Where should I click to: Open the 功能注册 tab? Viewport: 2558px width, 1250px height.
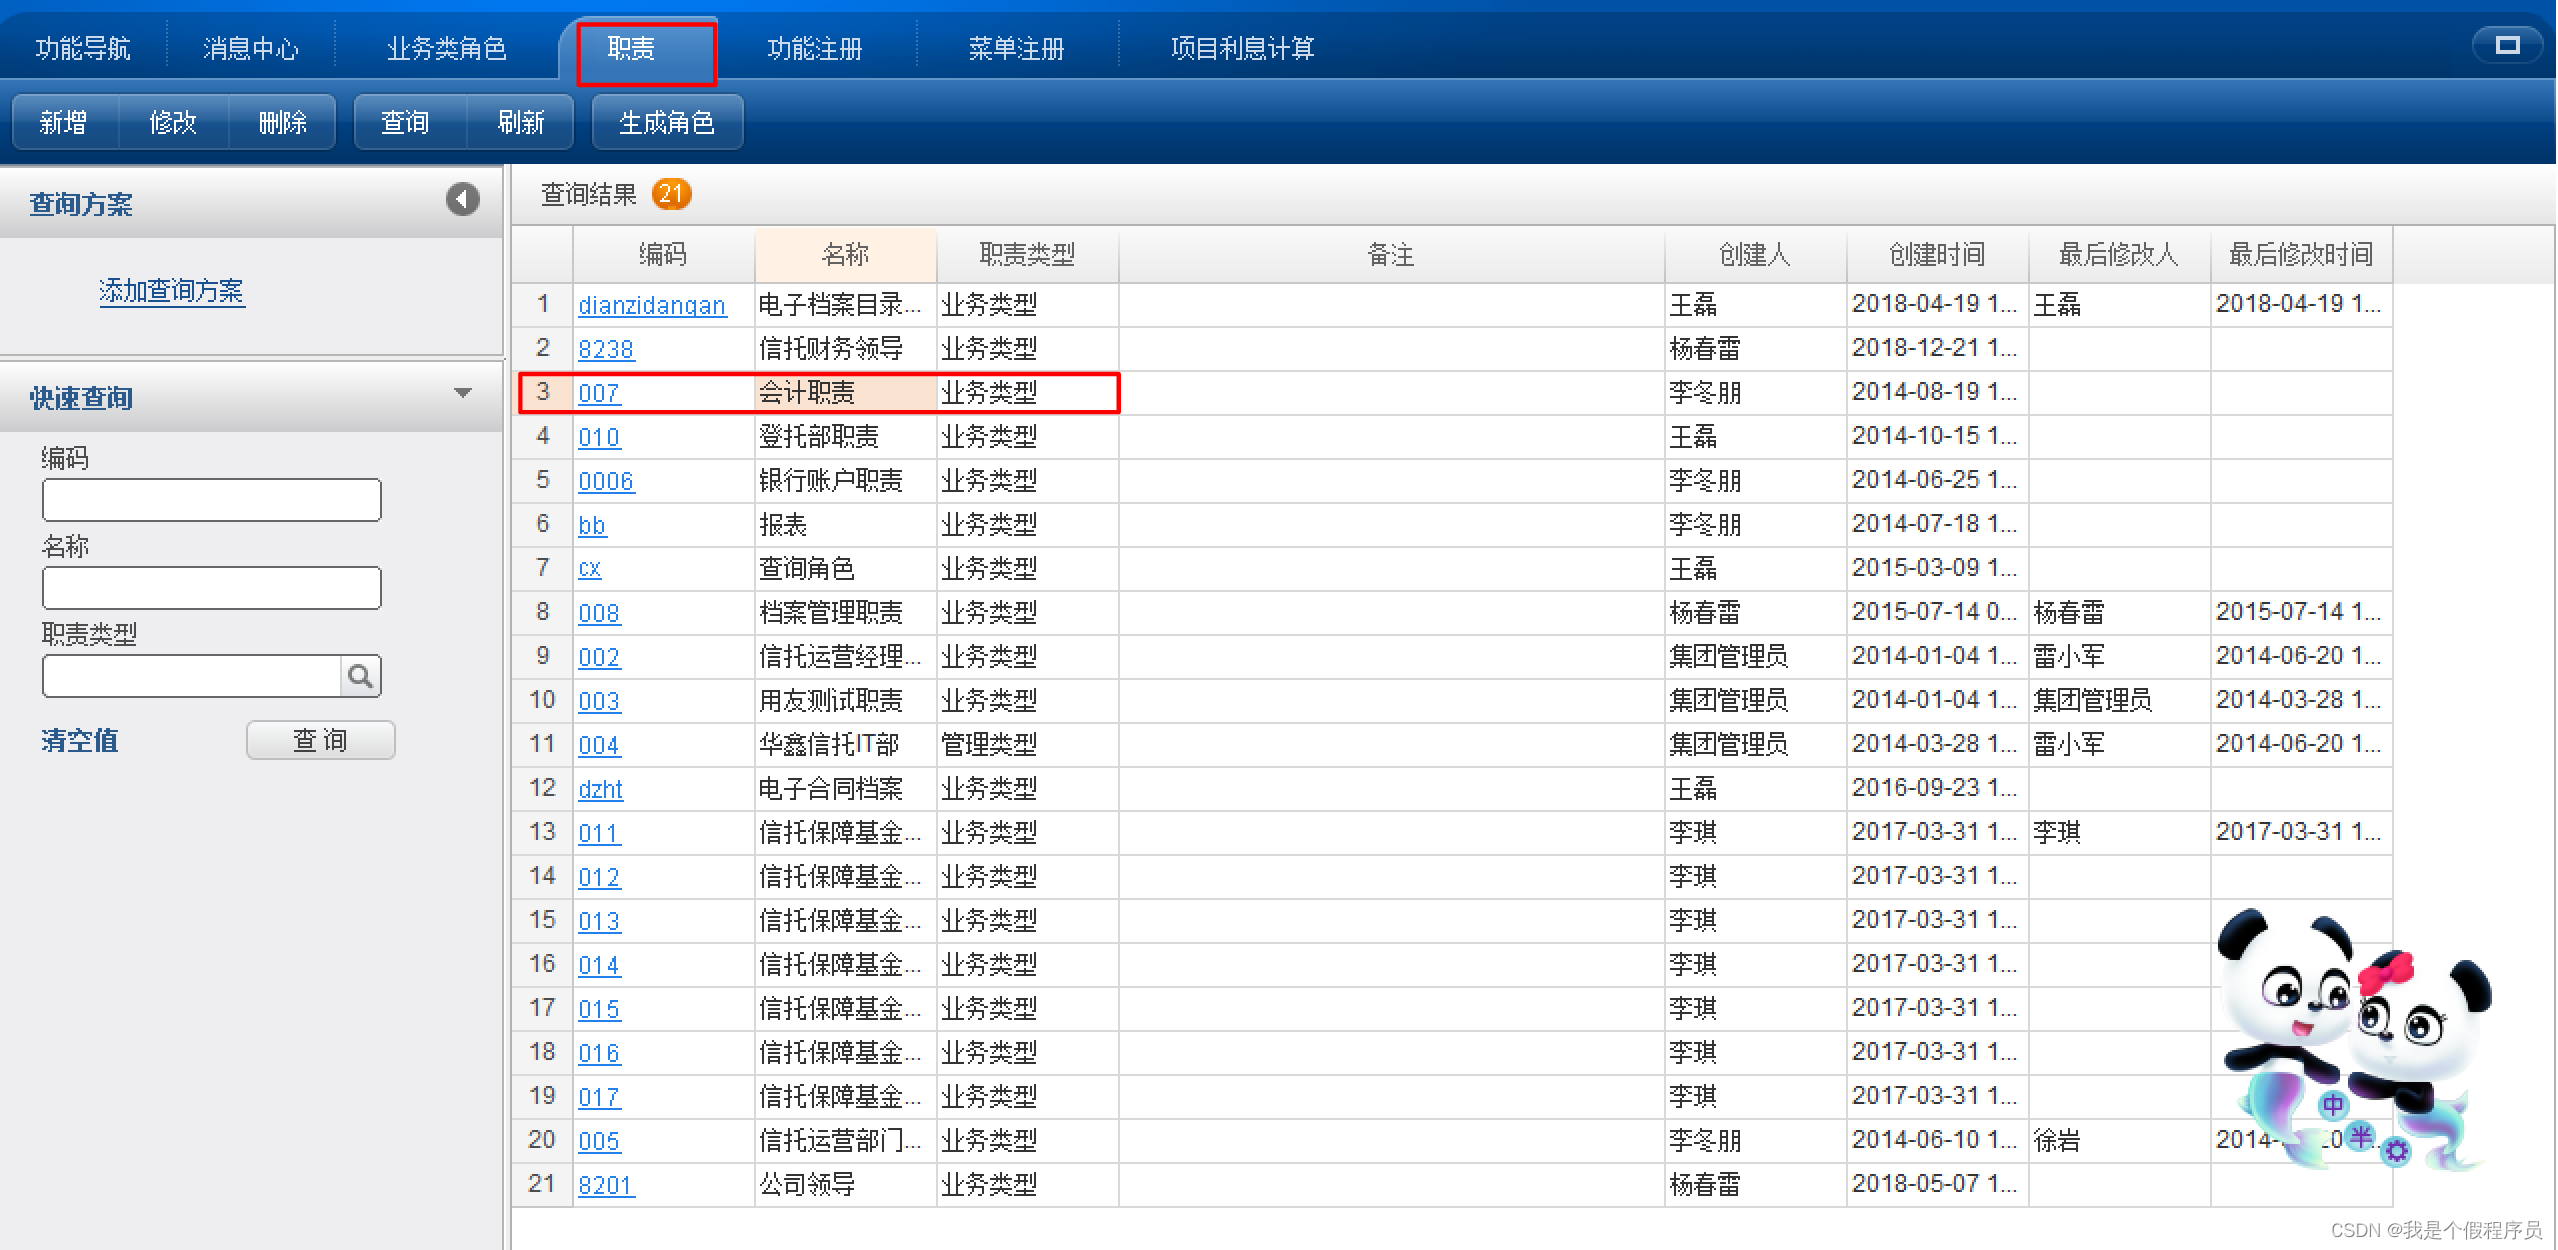[814, 48]
